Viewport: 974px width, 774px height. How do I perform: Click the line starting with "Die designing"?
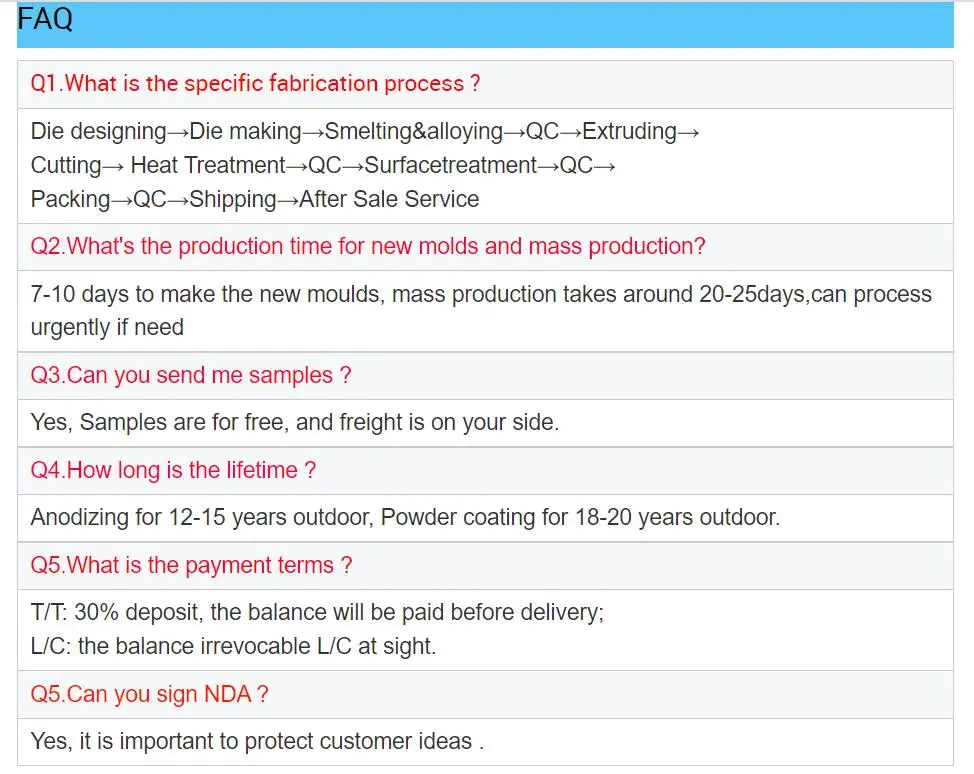(x=365, y=132)
